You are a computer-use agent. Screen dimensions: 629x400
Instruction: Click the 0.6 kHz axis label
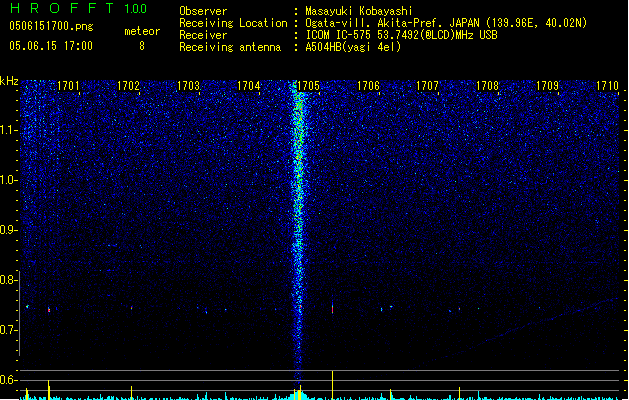8,380
